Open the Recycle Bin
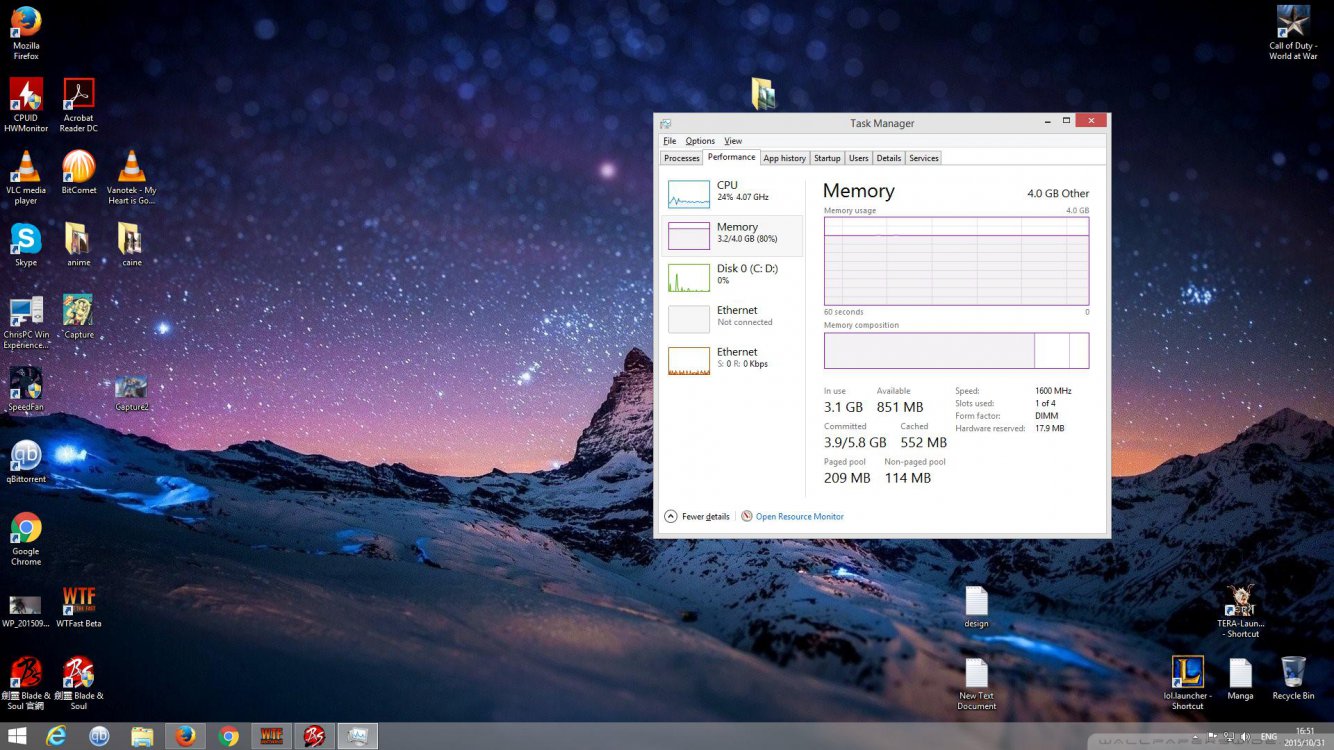This screenshot has height=750, width=1334. tap(1293, 678)
